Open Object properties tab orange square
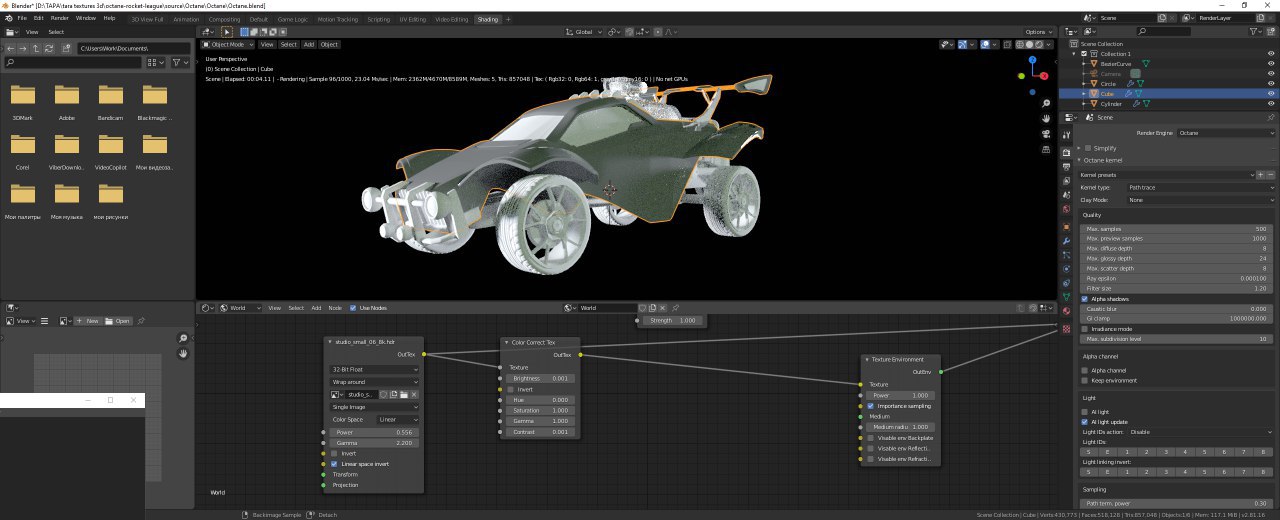1280x520 pixels. [x=1066, y=226]
